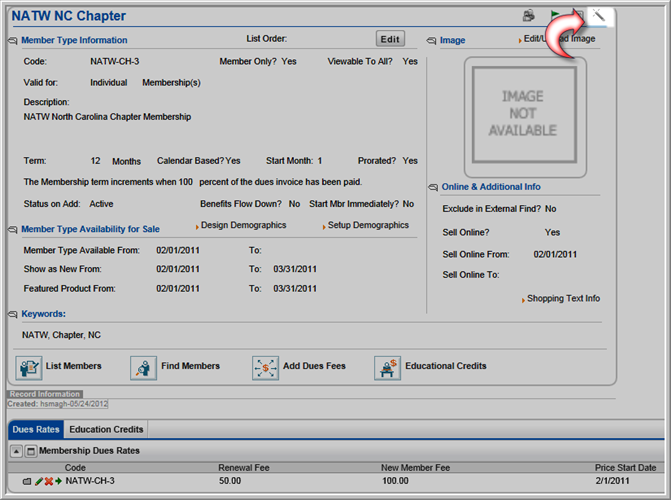
Task: Collapse Member Type Availability for Sale icon
Action: pyautogui.click(x=13, y=229)
